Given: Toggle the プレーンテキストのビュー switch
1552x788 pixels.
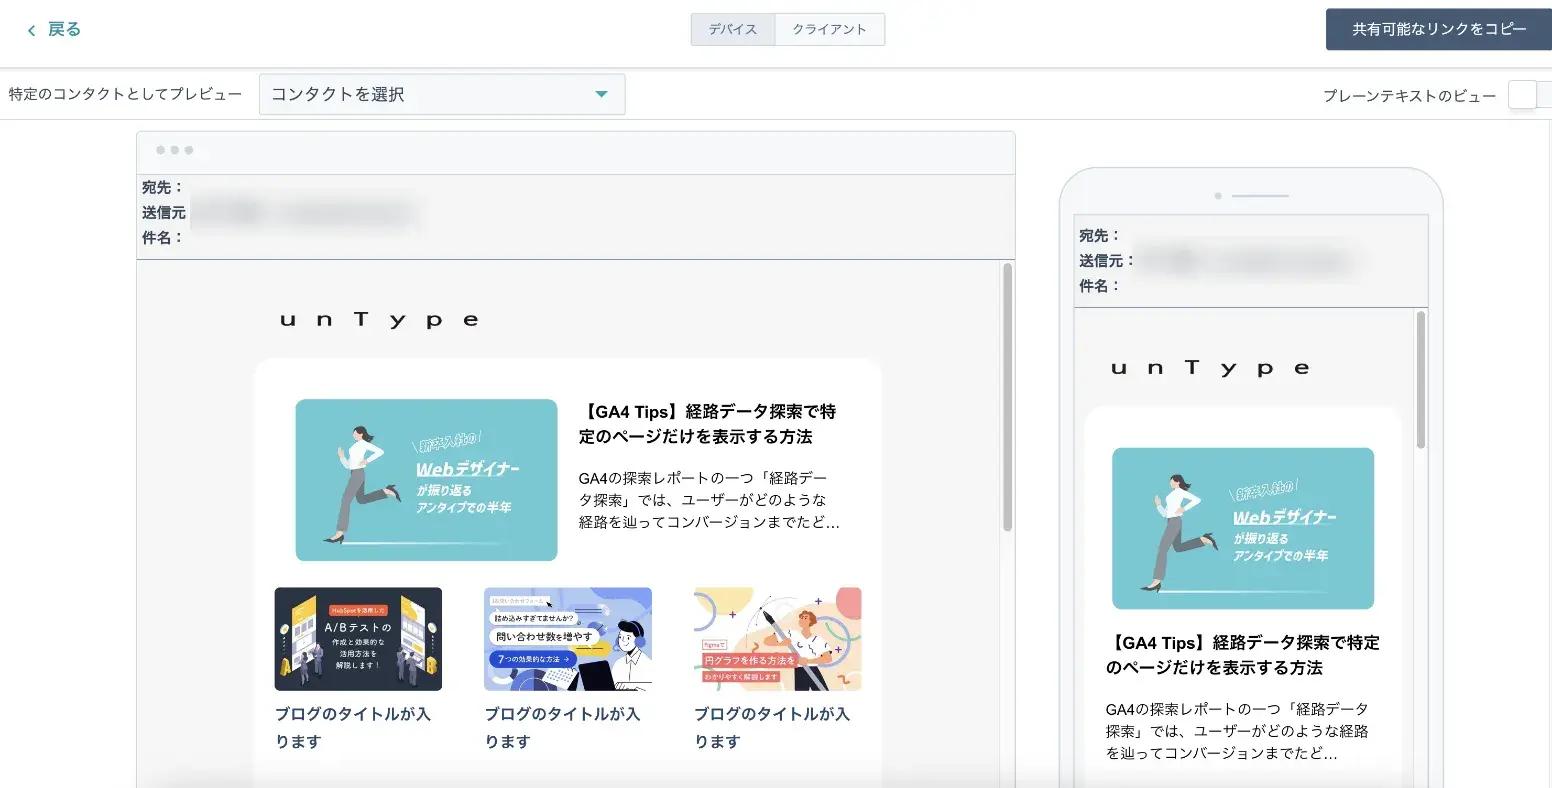Looking at the screenshot, I should [x=1530, y=95].
